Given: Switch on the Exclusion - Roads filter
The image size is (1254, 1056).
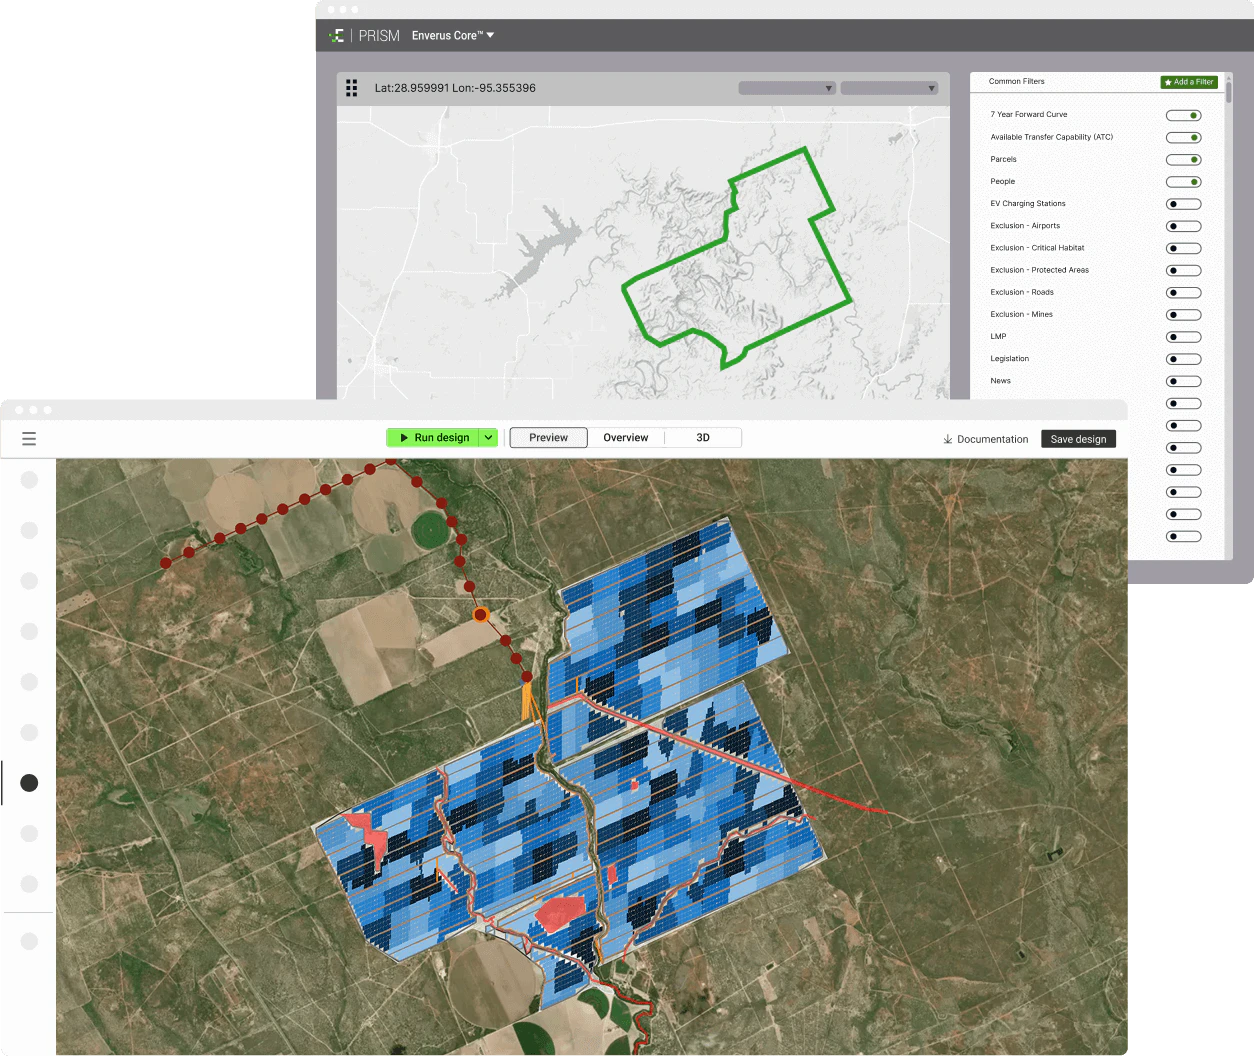Looking at the screenshot, I should pyautogui.click(x=1183, y=293).
